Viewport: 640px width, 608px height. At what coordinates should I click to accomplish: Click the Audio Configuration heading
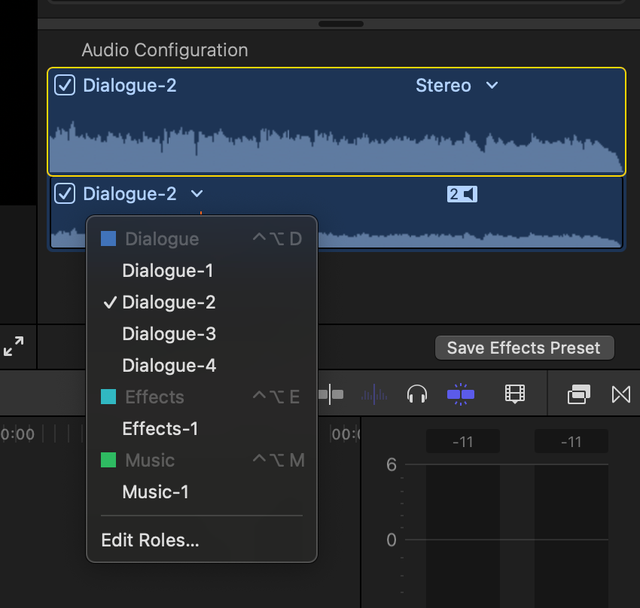click(164, 50)
